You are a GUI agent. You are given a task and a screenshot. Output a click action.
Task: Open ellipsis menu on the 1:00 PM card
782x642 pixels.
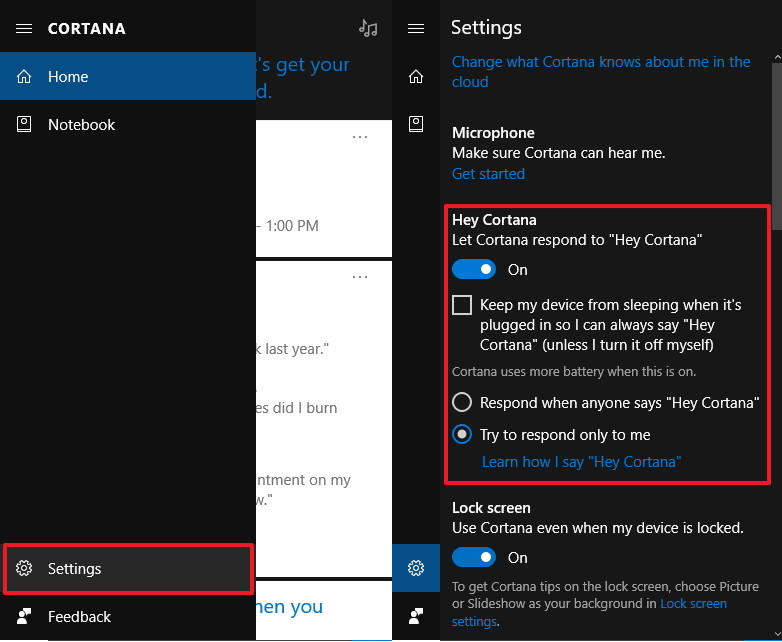[x=360, y=137]
